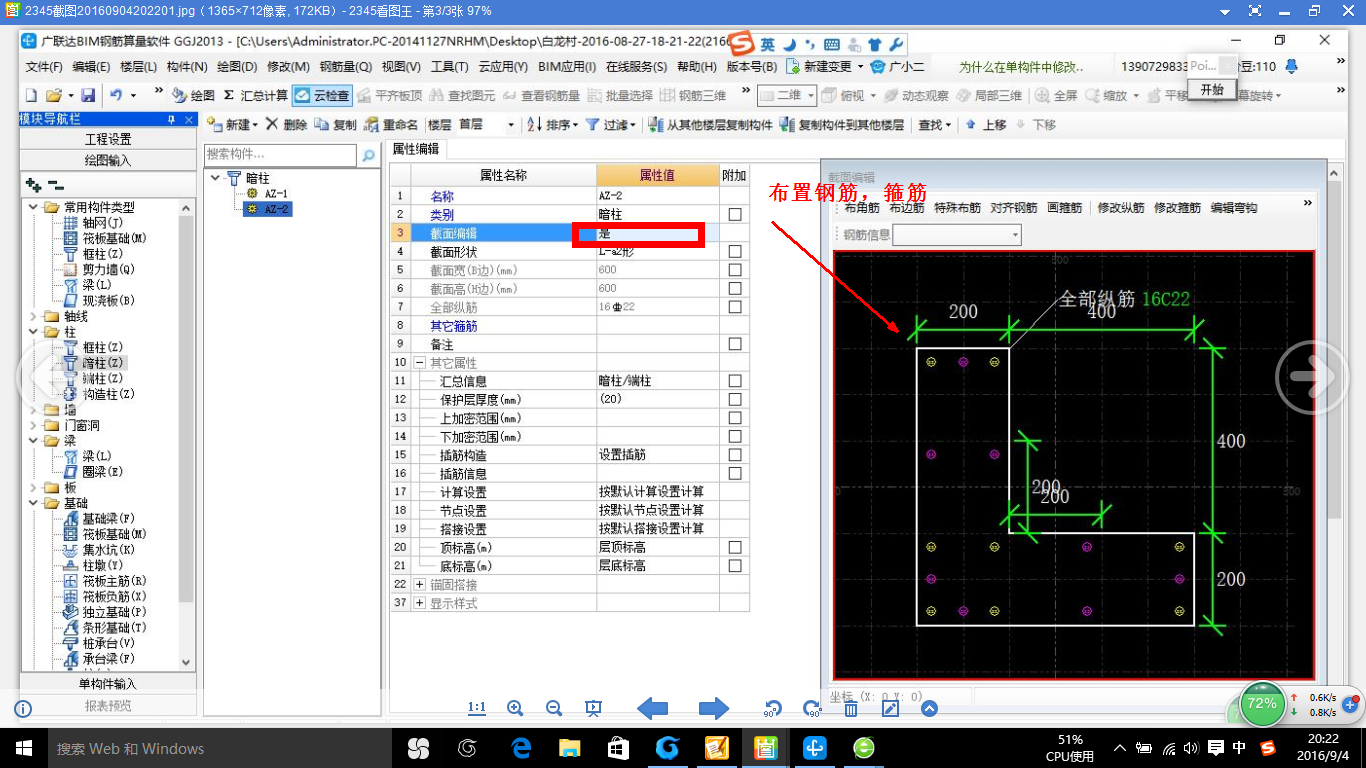The image size is (1366, 768).
Task: Go to previous image with blue left arrow
Action: [x=653, y=708]
